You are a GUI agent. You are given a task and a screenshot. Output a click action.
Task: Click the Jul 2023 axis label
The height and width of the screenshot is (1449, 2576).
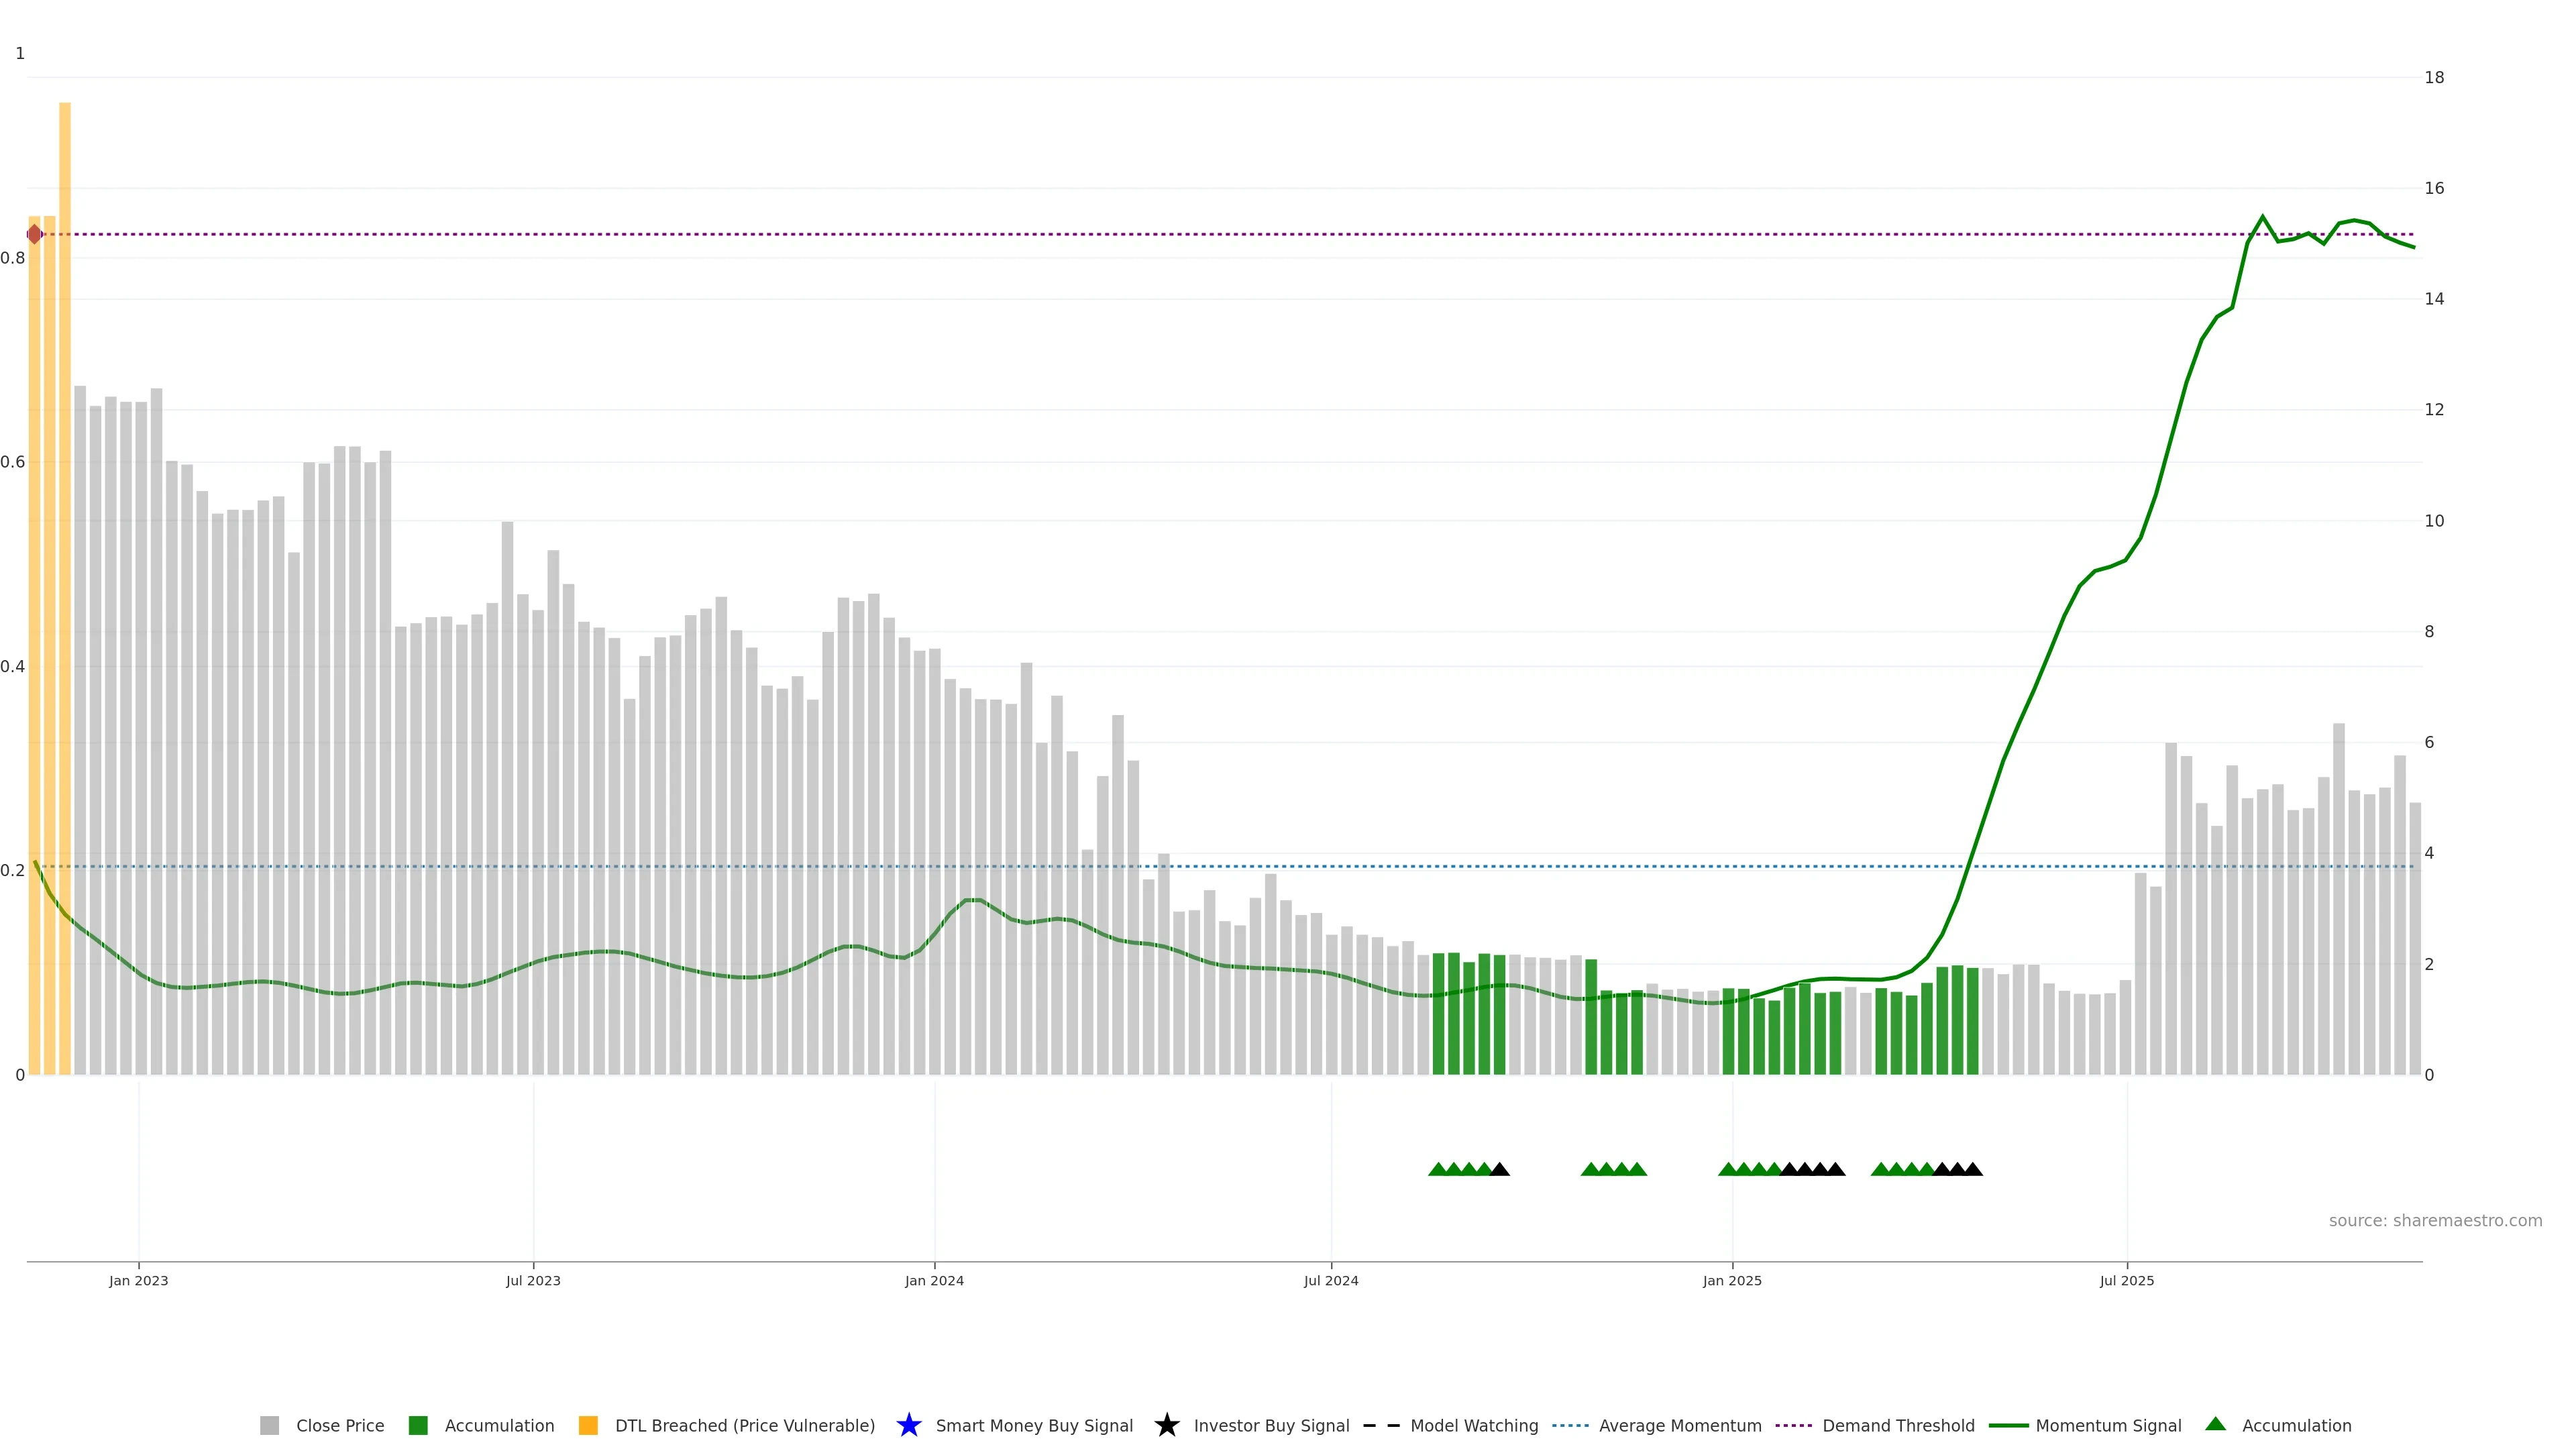pyautogui.click(x=533, y=1280)
